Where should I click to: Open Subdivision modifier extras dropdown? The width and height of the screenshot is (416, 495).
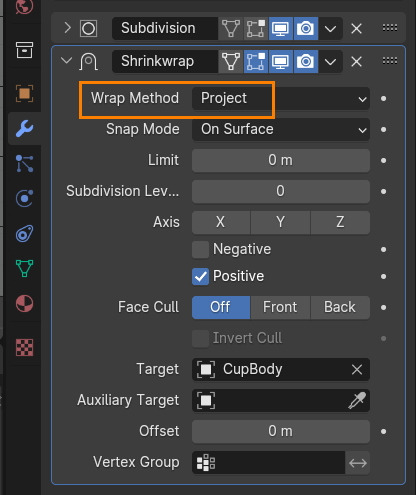coord(330,28)
